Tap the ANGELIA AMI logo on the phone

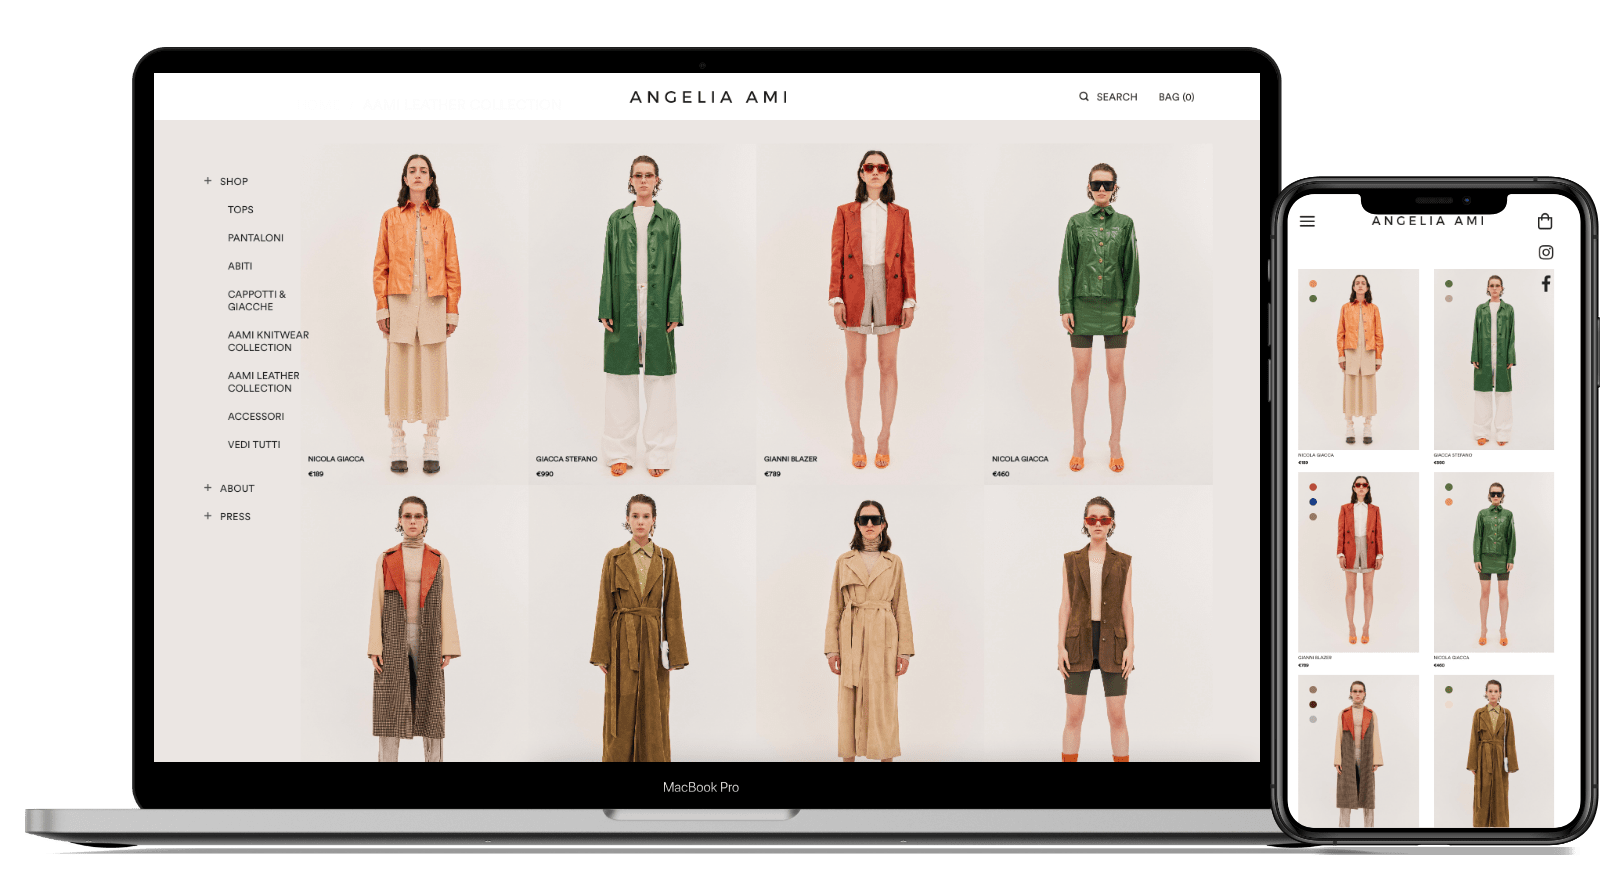pyautogui.click(x=1428, y=221)
